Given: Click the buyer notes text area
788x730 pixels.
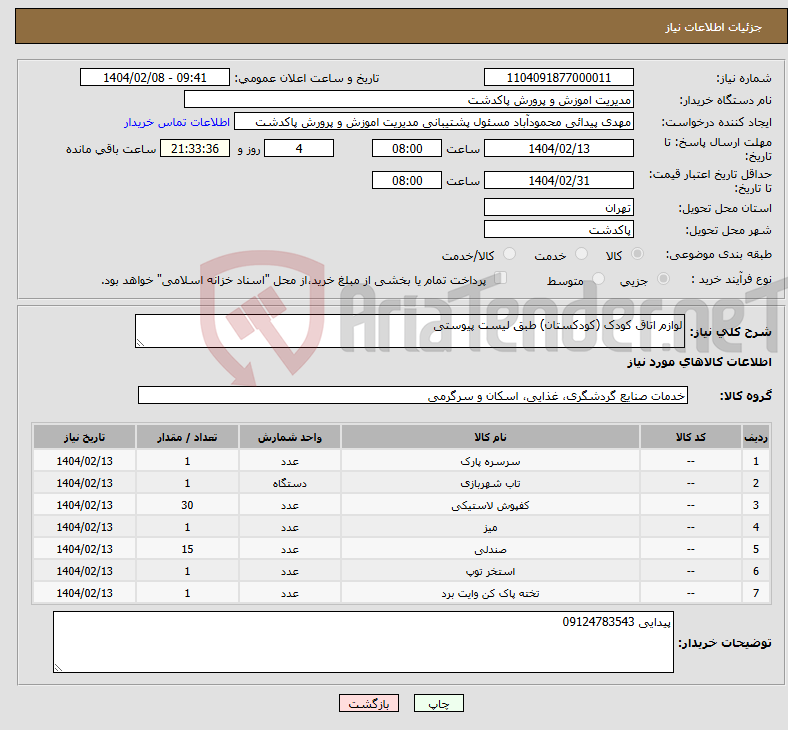Looking at the screenshot, I should pos(363,642).
